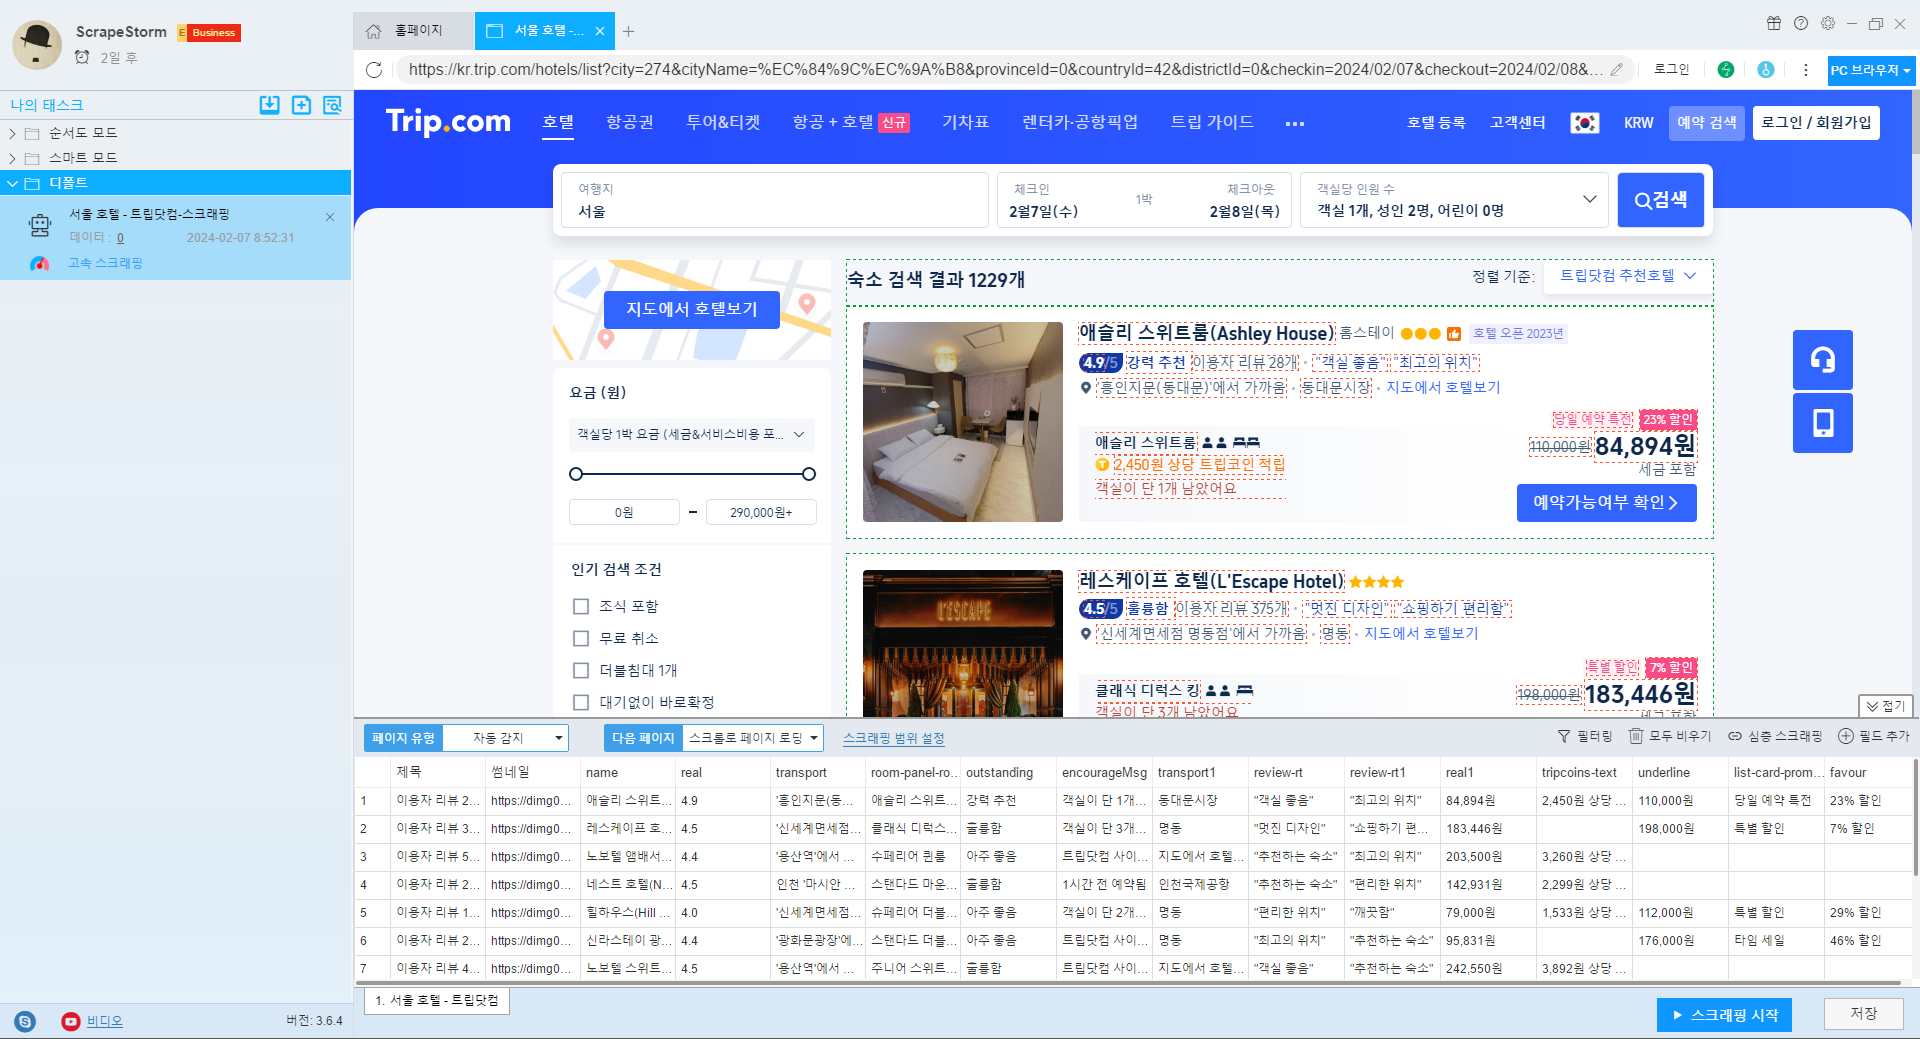Open the 객실당 인원 수 dropdown
Screen dimensions: 1920x1039
coord(1454,200)
